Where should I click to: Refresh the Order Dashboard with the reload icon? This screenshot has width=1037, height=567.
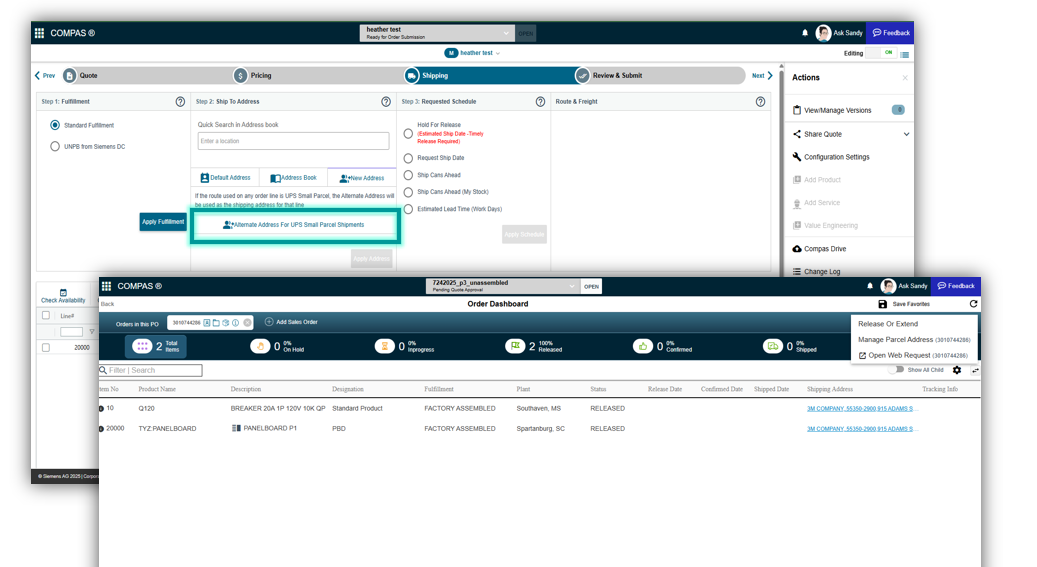click(974, 304)
